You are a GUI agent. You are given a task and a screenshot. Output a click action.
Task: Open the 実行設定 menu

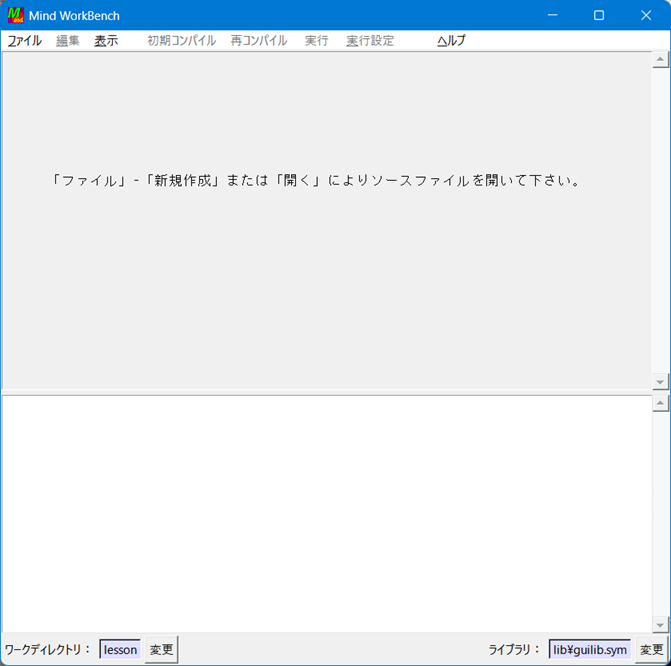click(370, 41)
